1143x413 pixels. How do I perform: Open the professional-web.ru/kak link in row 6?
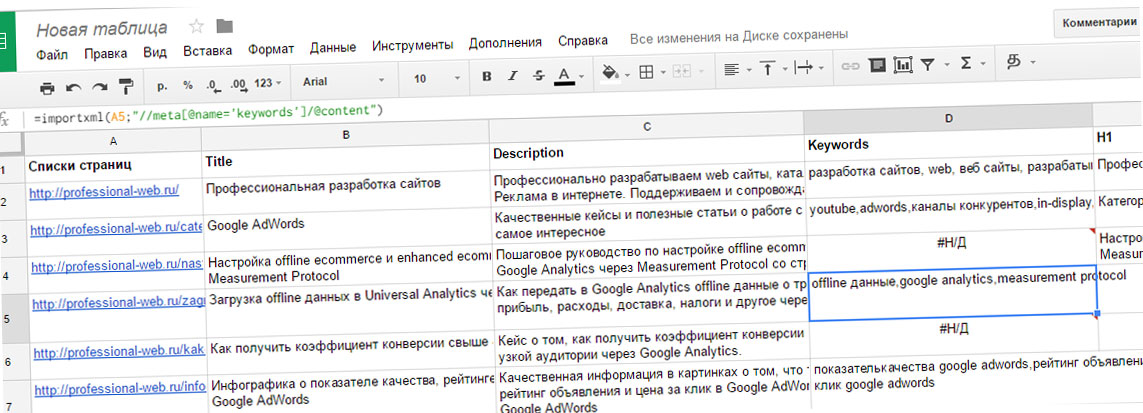(x=120, y=351)
